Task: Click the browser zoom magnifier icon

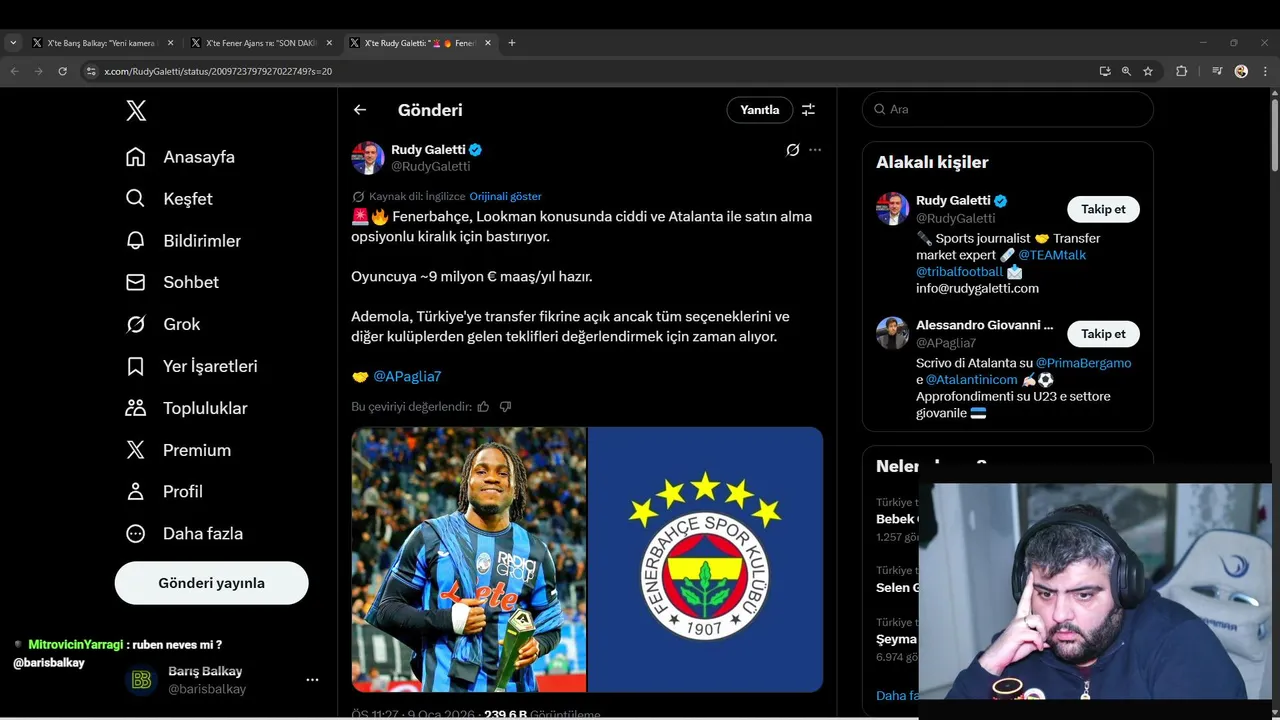Action: coord(1126,71)
